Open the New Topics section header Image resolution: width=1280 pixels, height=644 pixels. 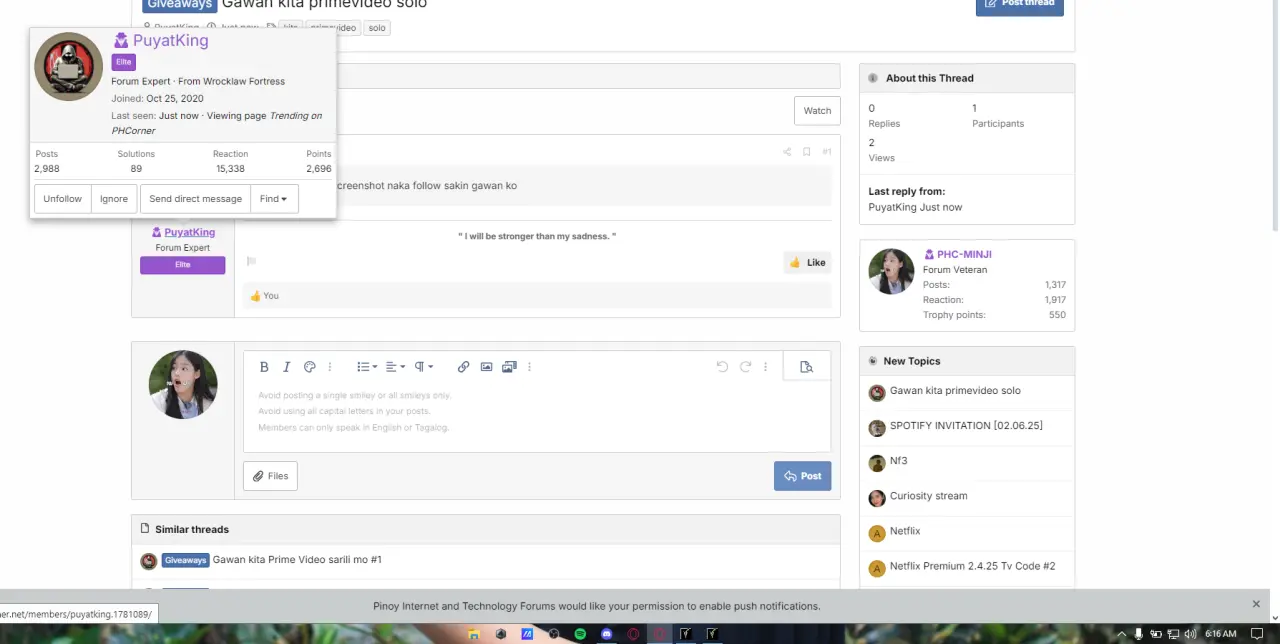pyautogui.click(x=911, y=361)
